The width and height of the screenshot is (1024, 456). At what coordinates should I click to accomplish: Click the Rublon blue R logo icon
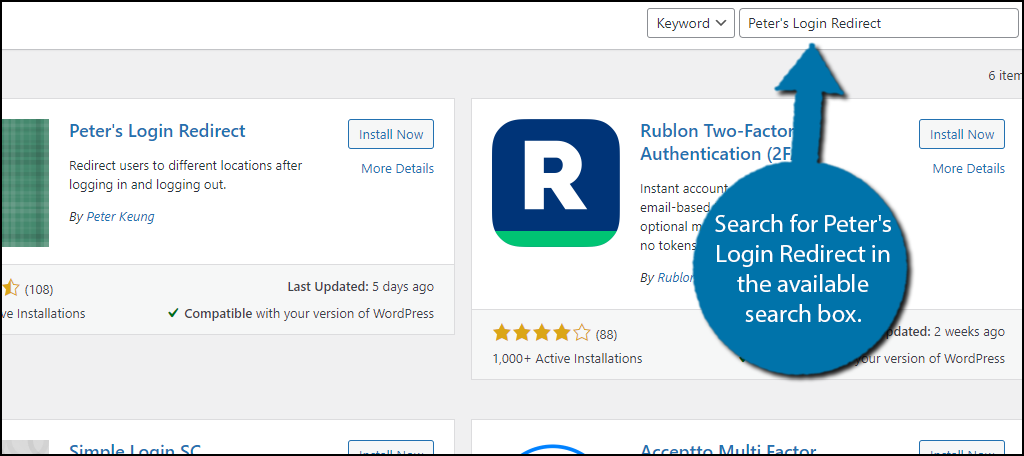click(556, 183)
